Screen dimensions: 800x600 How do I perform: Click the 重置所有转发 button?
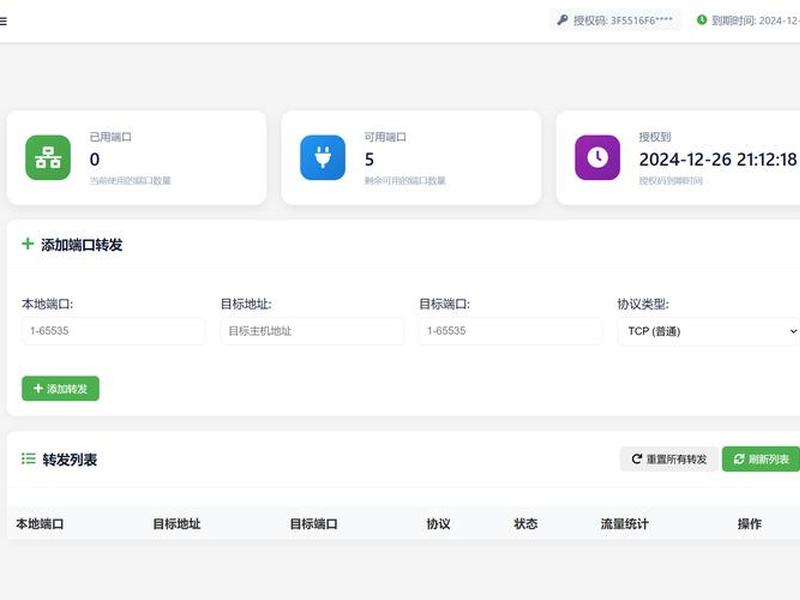(669, 459)
